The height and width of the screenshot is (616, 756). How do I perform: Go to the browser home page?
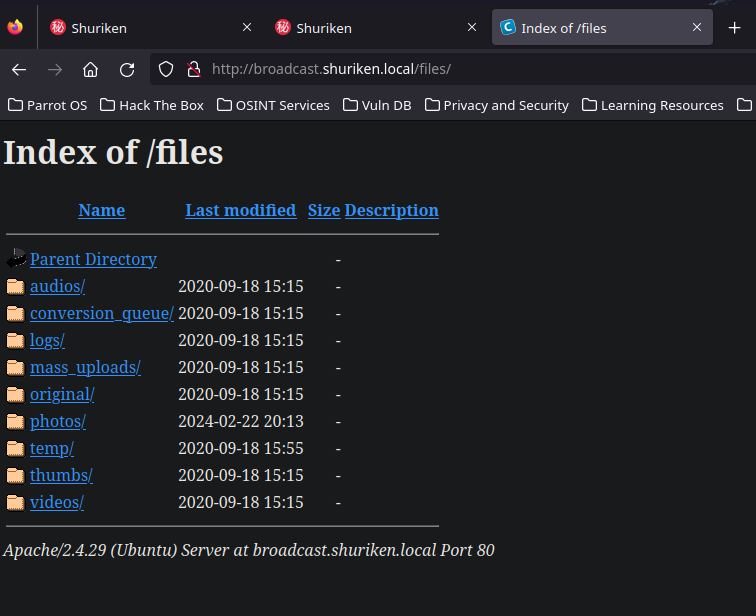click(90, 70)
